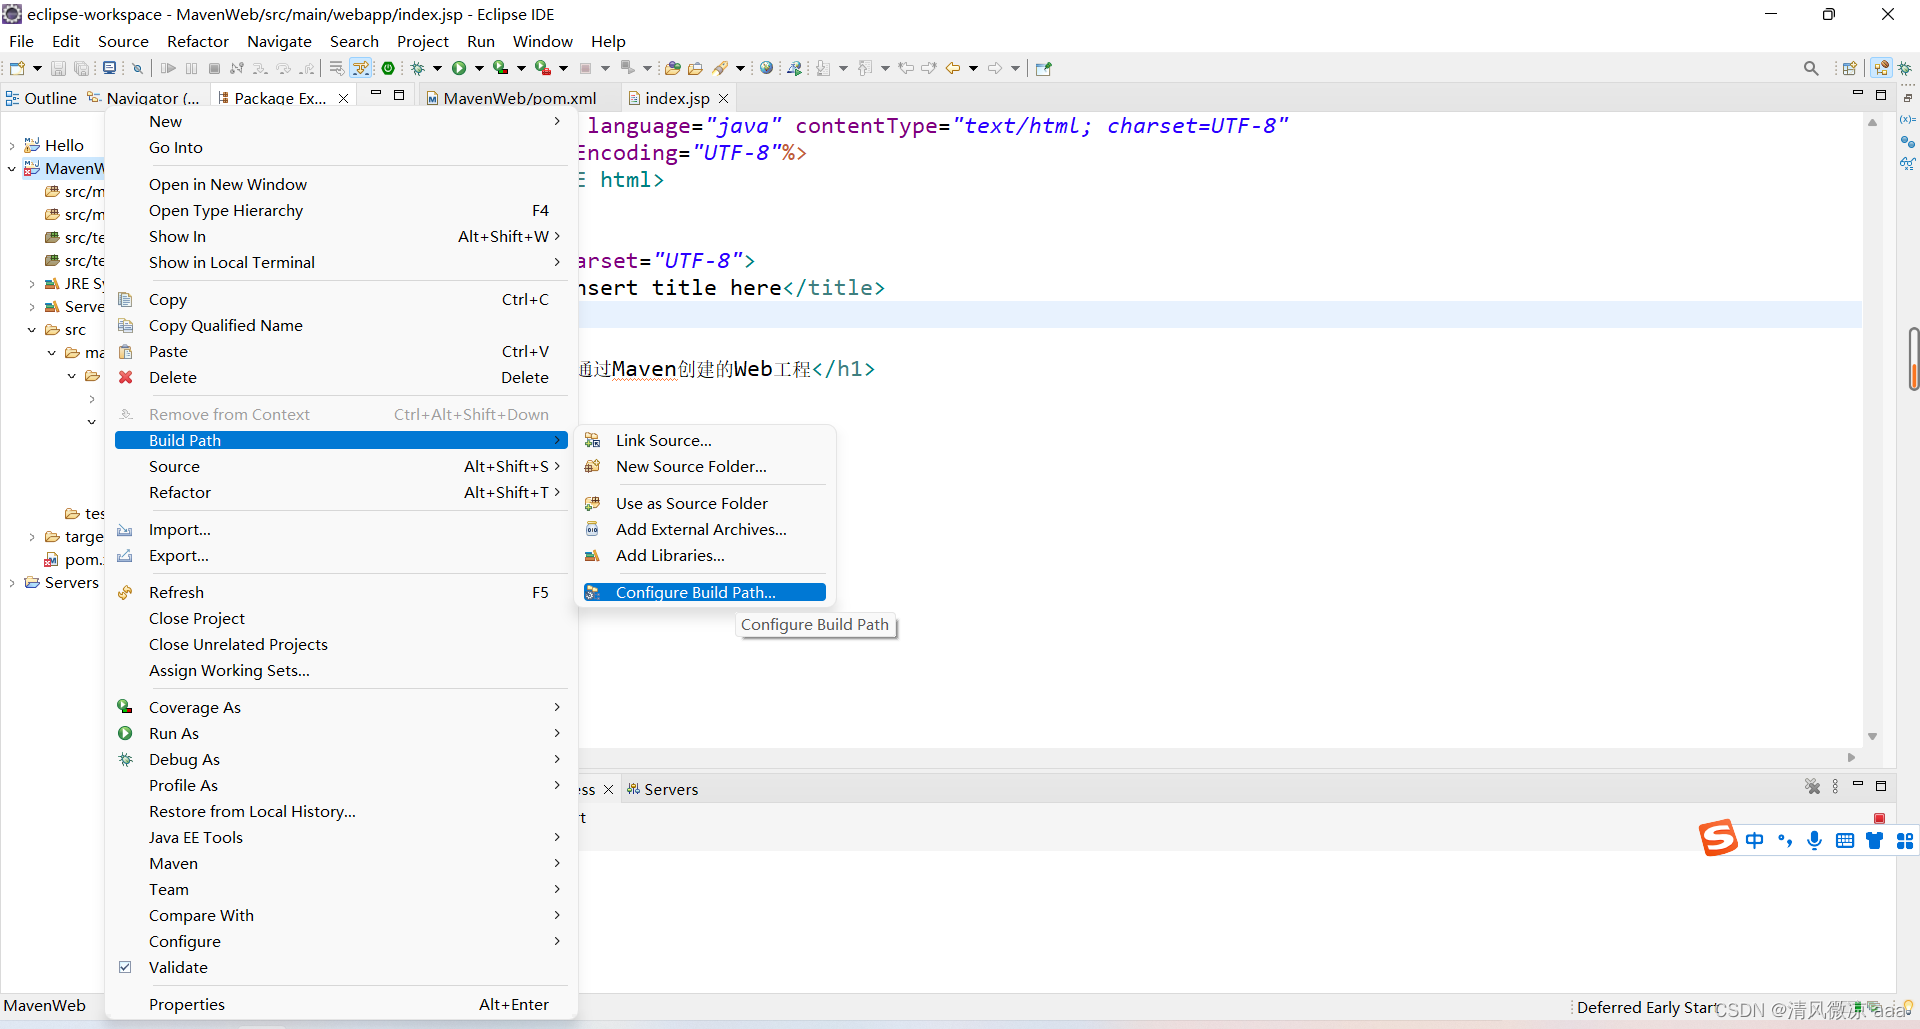Open the Breakpoints view icon in right trim

1908,141
